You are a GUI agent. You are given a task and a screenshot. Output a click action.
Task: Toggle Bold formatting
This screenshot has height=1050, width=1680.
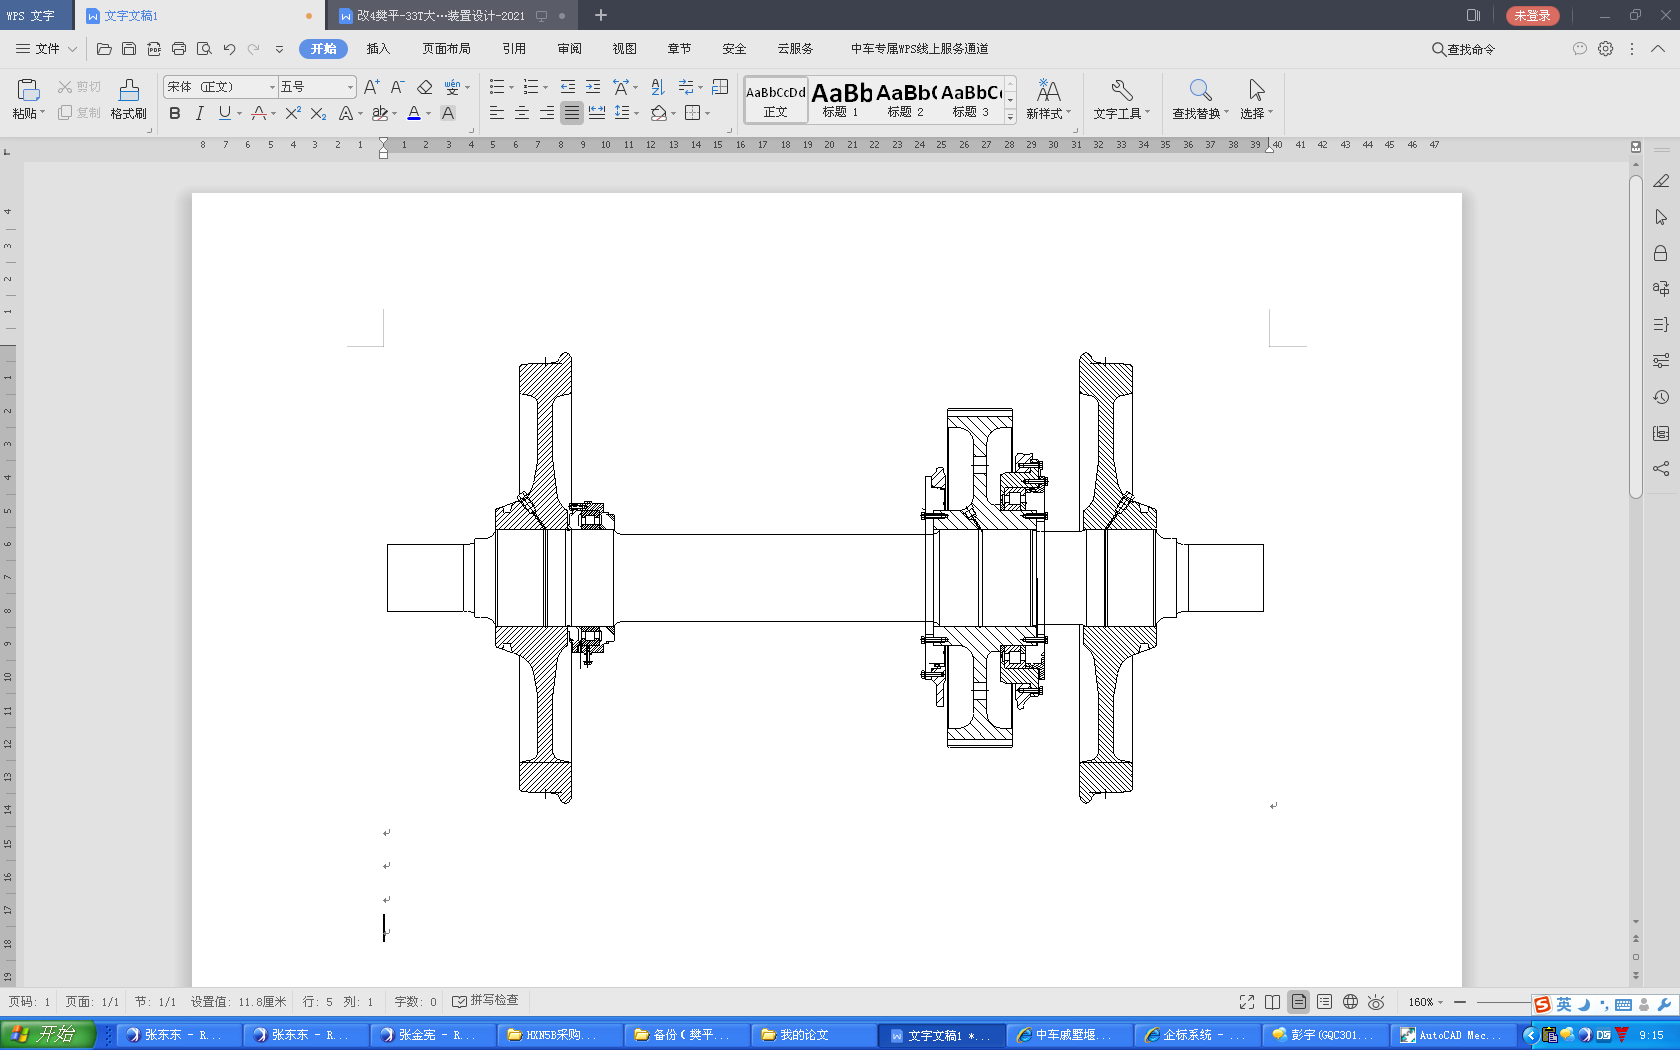click(x=175, y=113)
